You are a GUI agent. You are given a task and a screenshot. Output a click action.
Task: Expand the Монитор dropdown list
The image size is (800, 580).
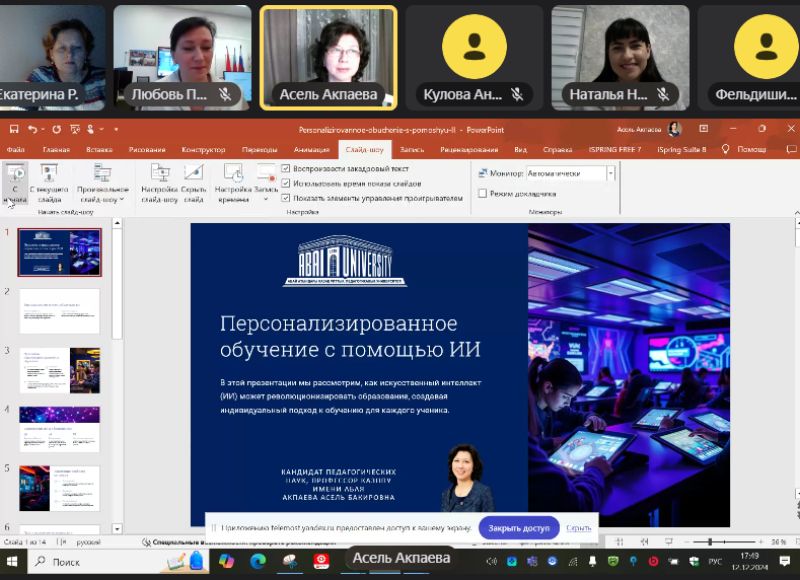point(610,173)
